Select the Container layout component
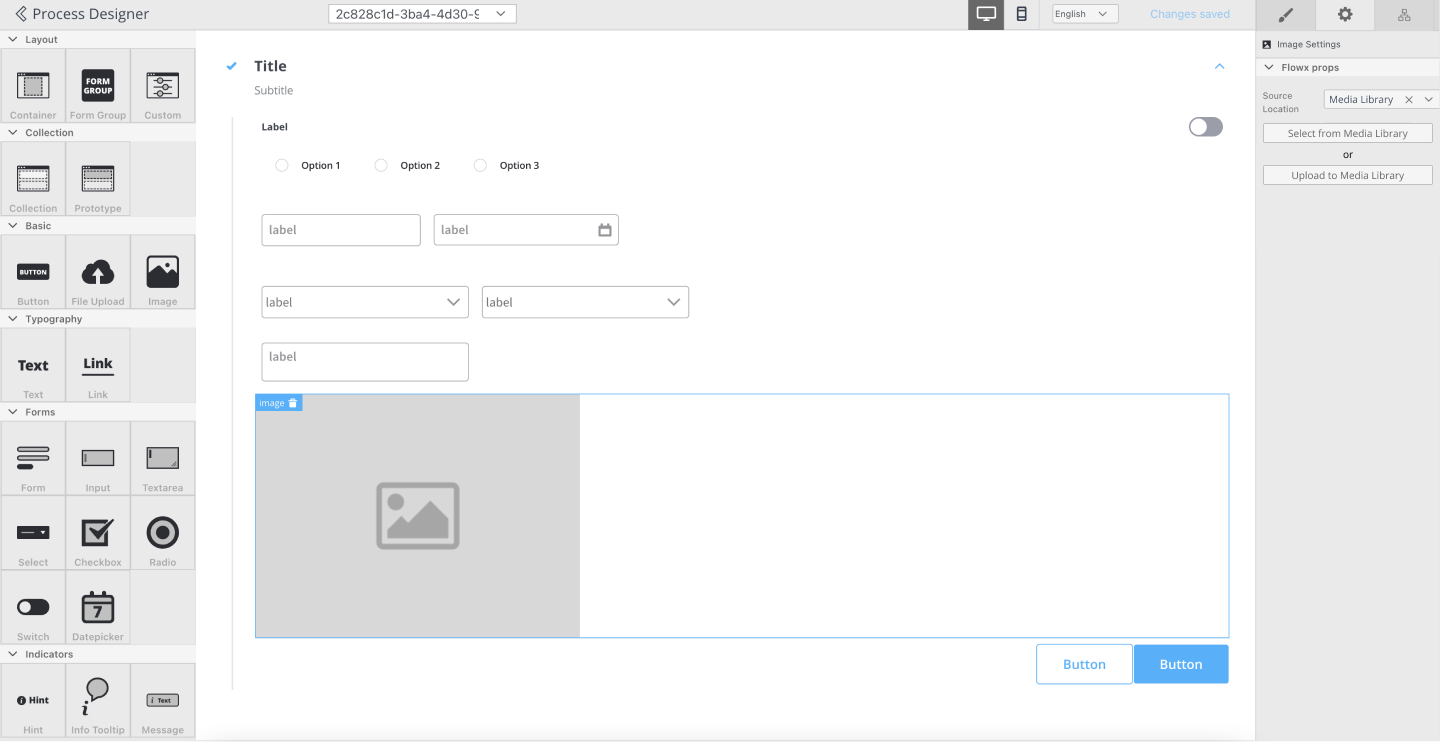Screen dimensions: 1440x742 tap(33, 86)
